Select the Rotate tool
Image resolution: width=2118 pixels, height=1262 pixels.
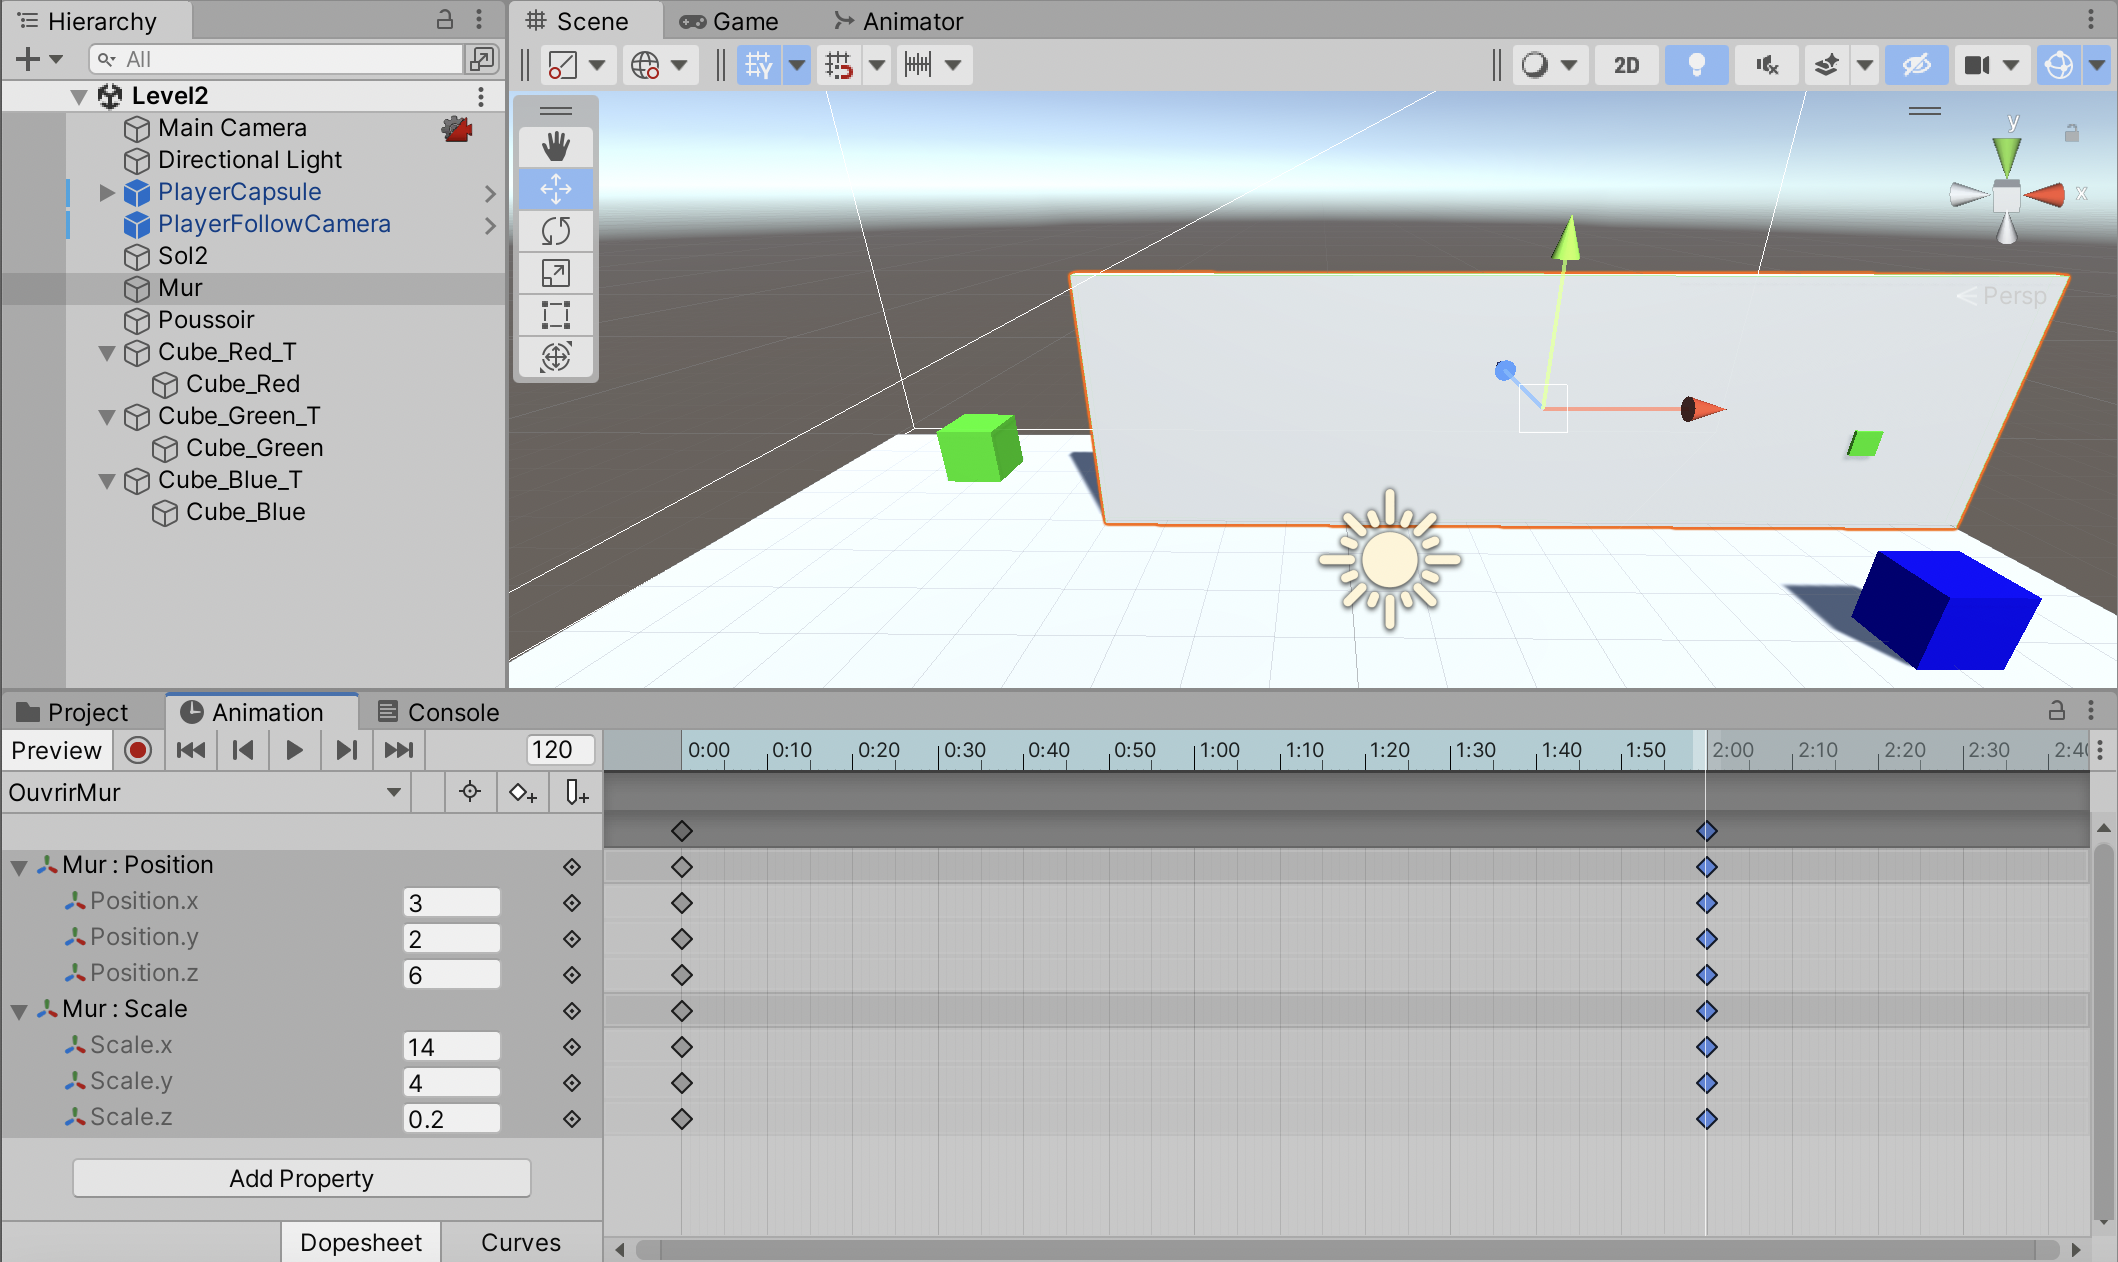(x=556, y=231)
